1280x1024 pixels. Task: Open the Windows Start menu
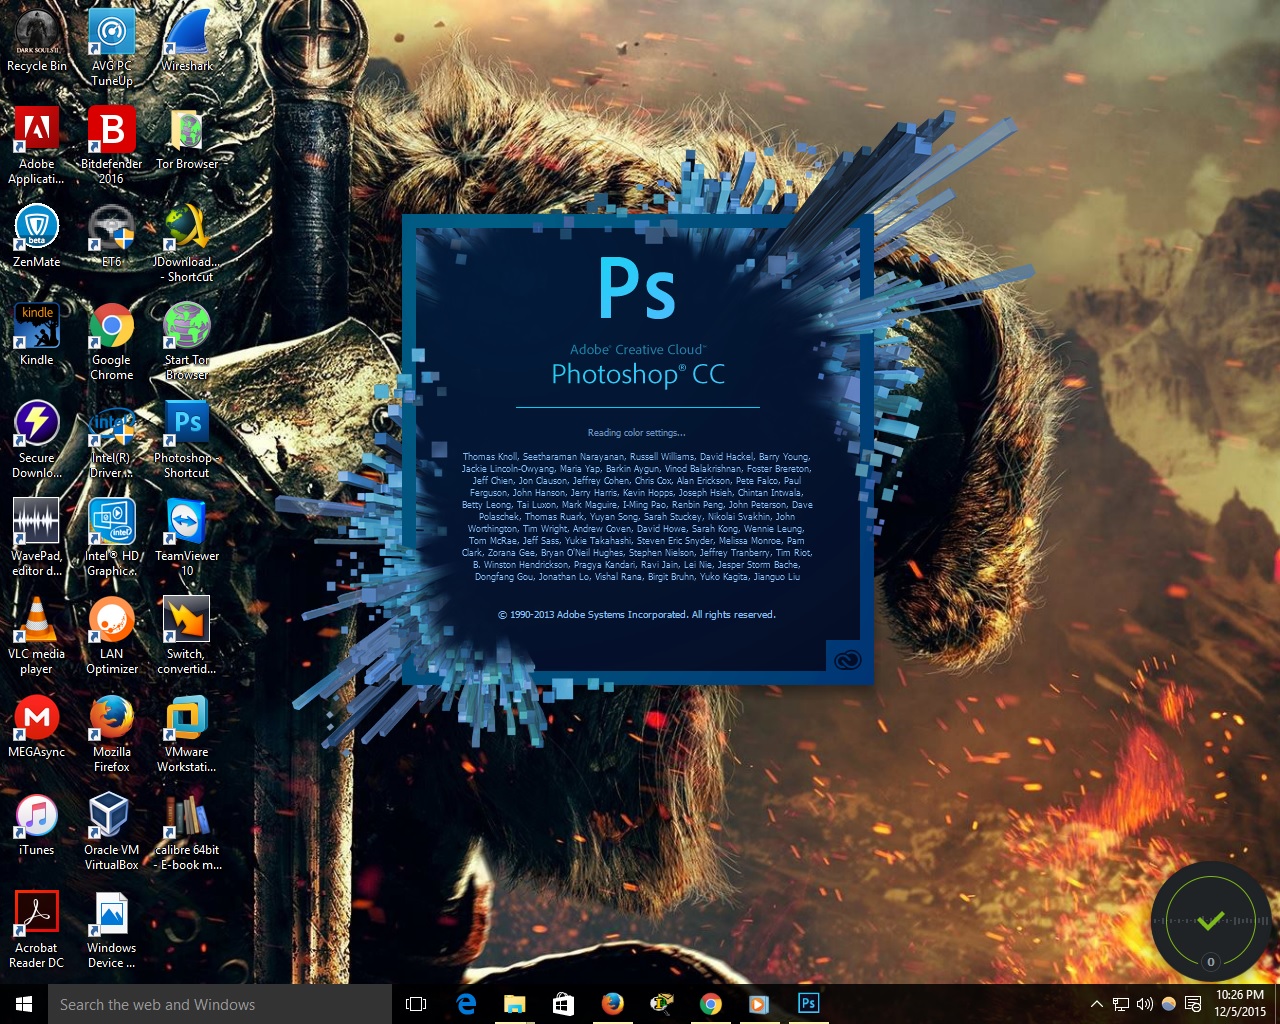(x=24, y=1004)
